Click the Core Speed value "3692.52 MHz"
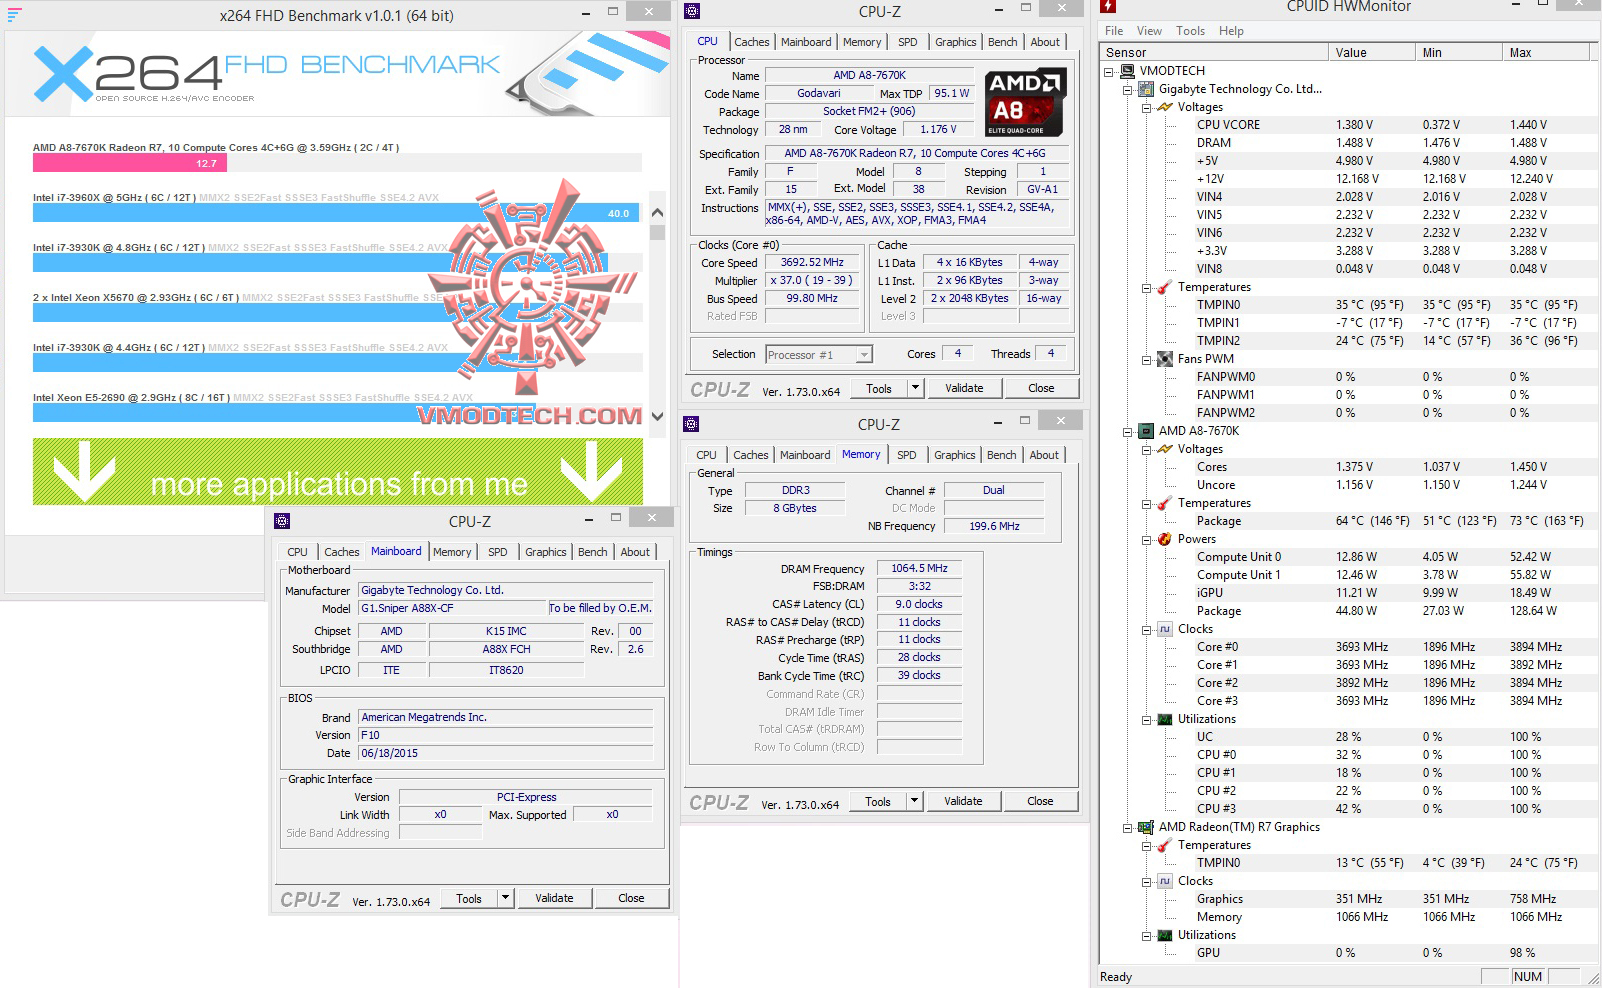The image size is (1602, 988). [812, 263]
